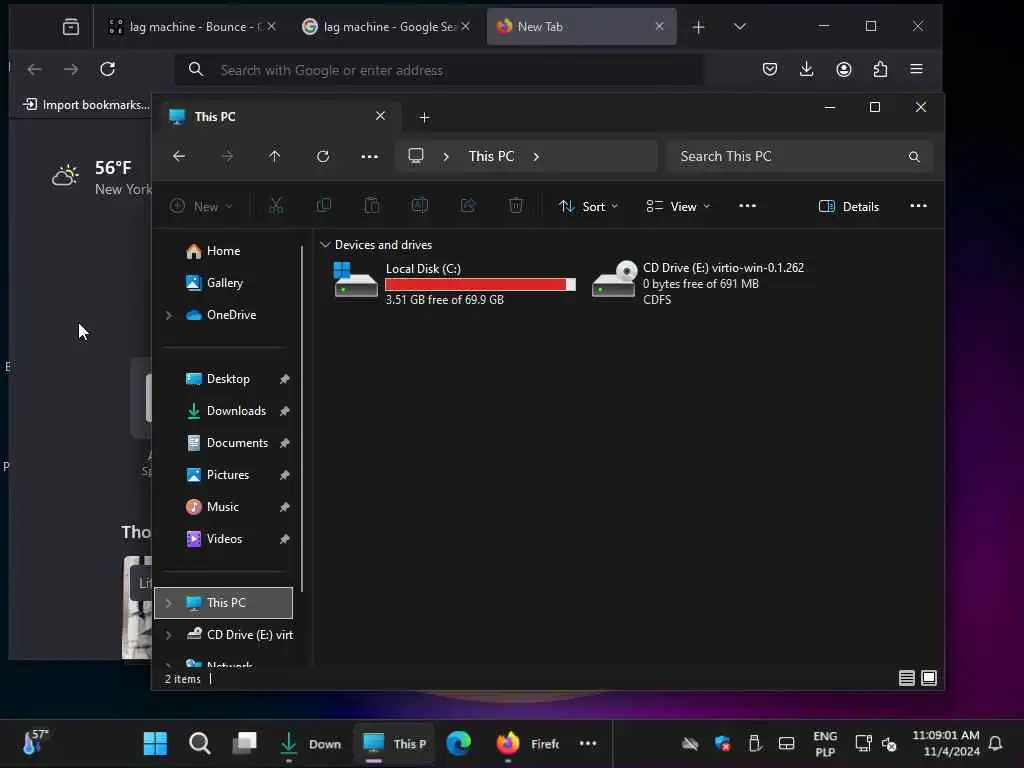Launch Microsoft Edge from the taskbar
The height and width of the screenshot is (768, 1024).
click(458, 743)
